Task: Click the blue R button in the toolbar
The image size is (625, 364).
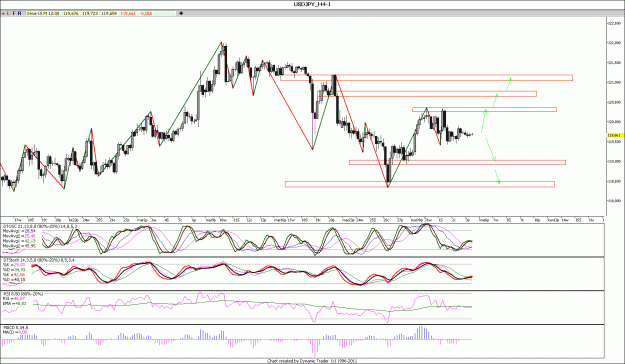Action: click(20, 14)
